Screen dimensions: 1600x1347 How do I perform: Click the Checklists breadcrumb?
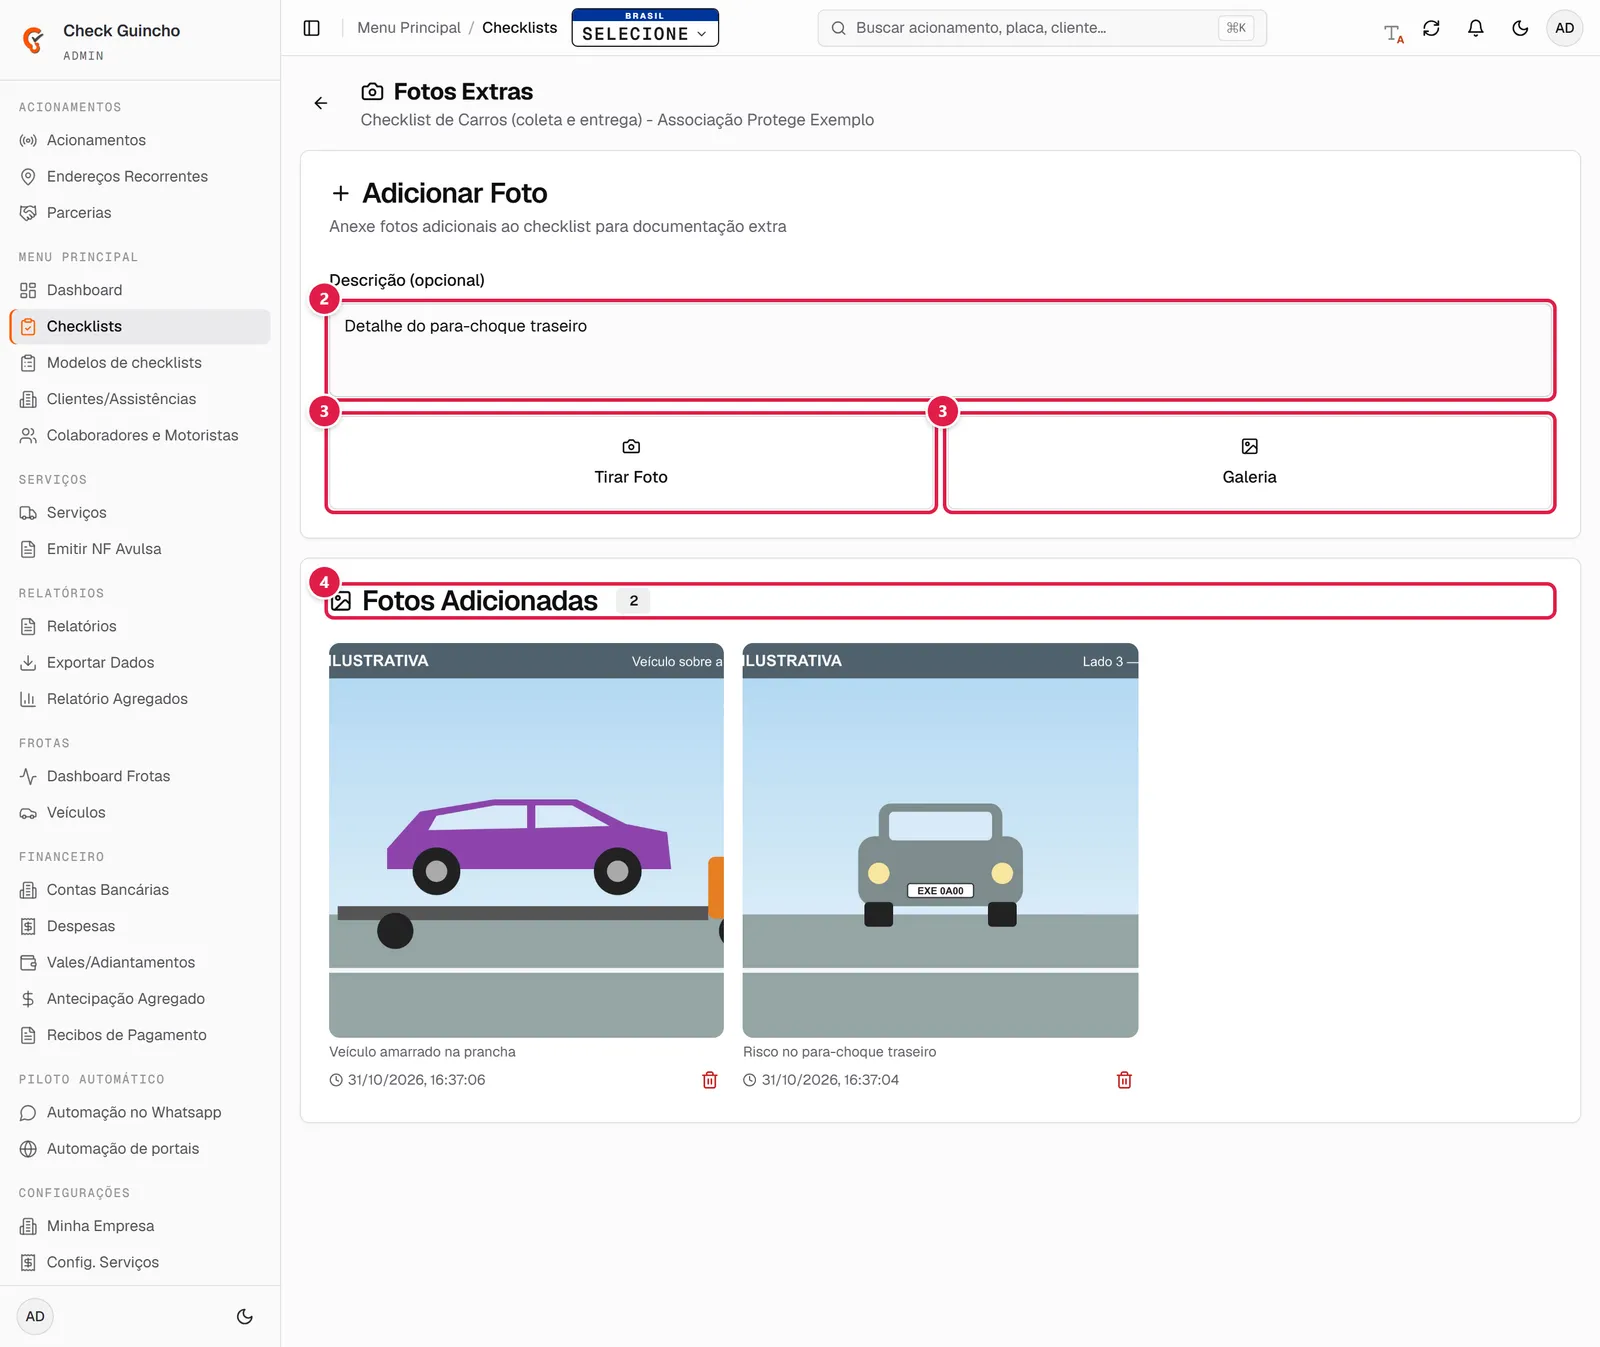point(519,28)
